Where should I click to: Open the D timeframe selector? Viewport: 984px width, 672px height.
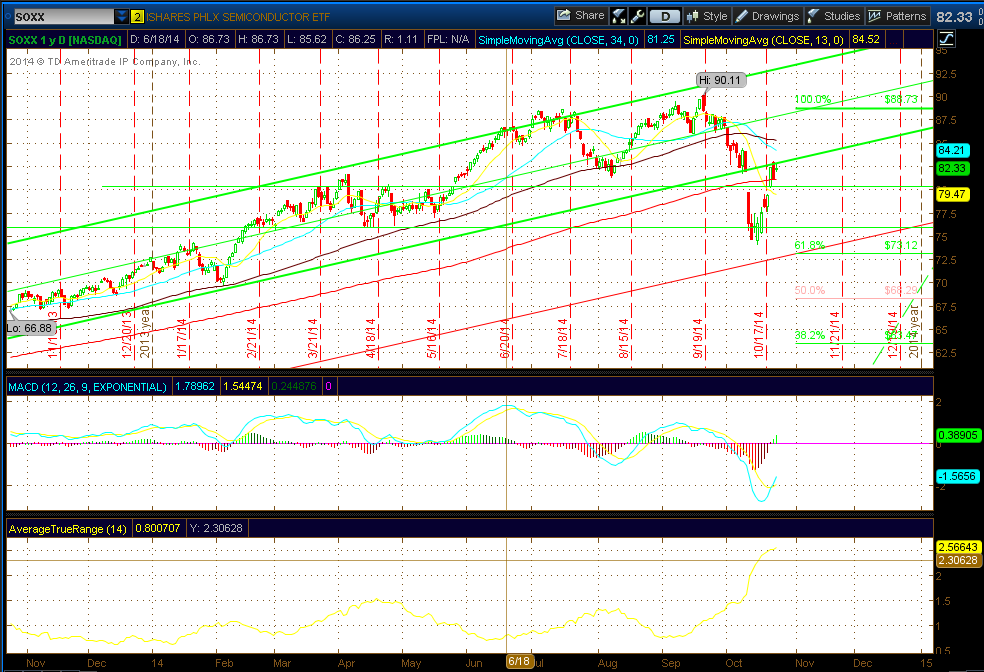[665, 16]
